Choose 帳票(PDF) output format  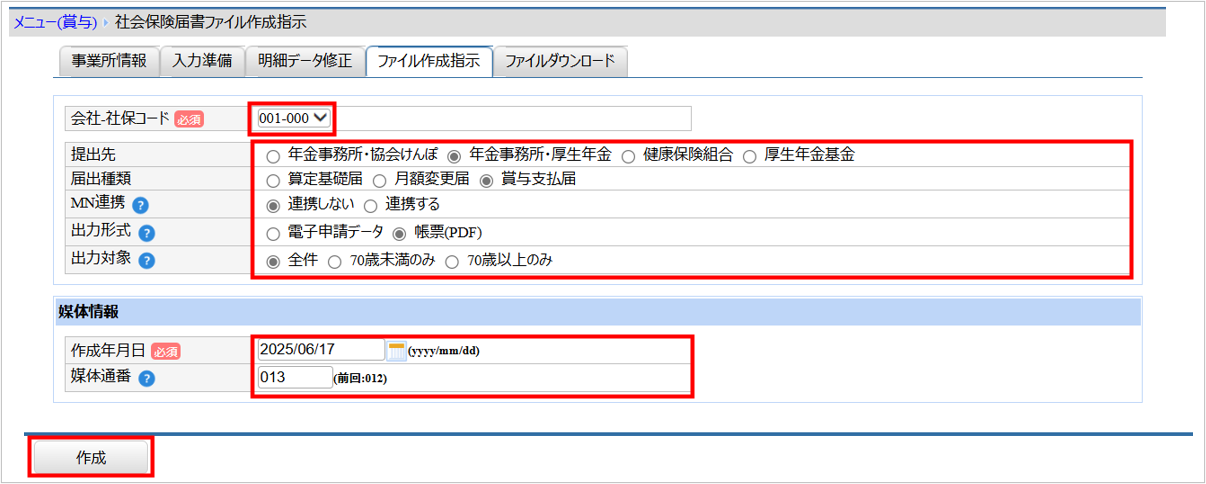click(x=398, y=234)
